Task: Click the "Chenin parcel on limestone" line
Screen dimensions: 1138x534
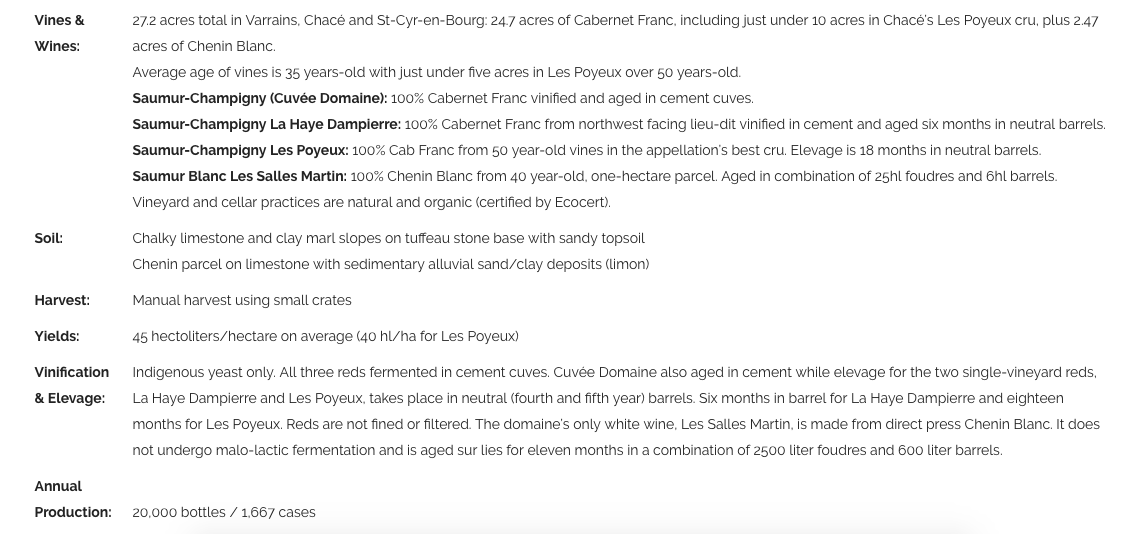Action: (390, 264)
